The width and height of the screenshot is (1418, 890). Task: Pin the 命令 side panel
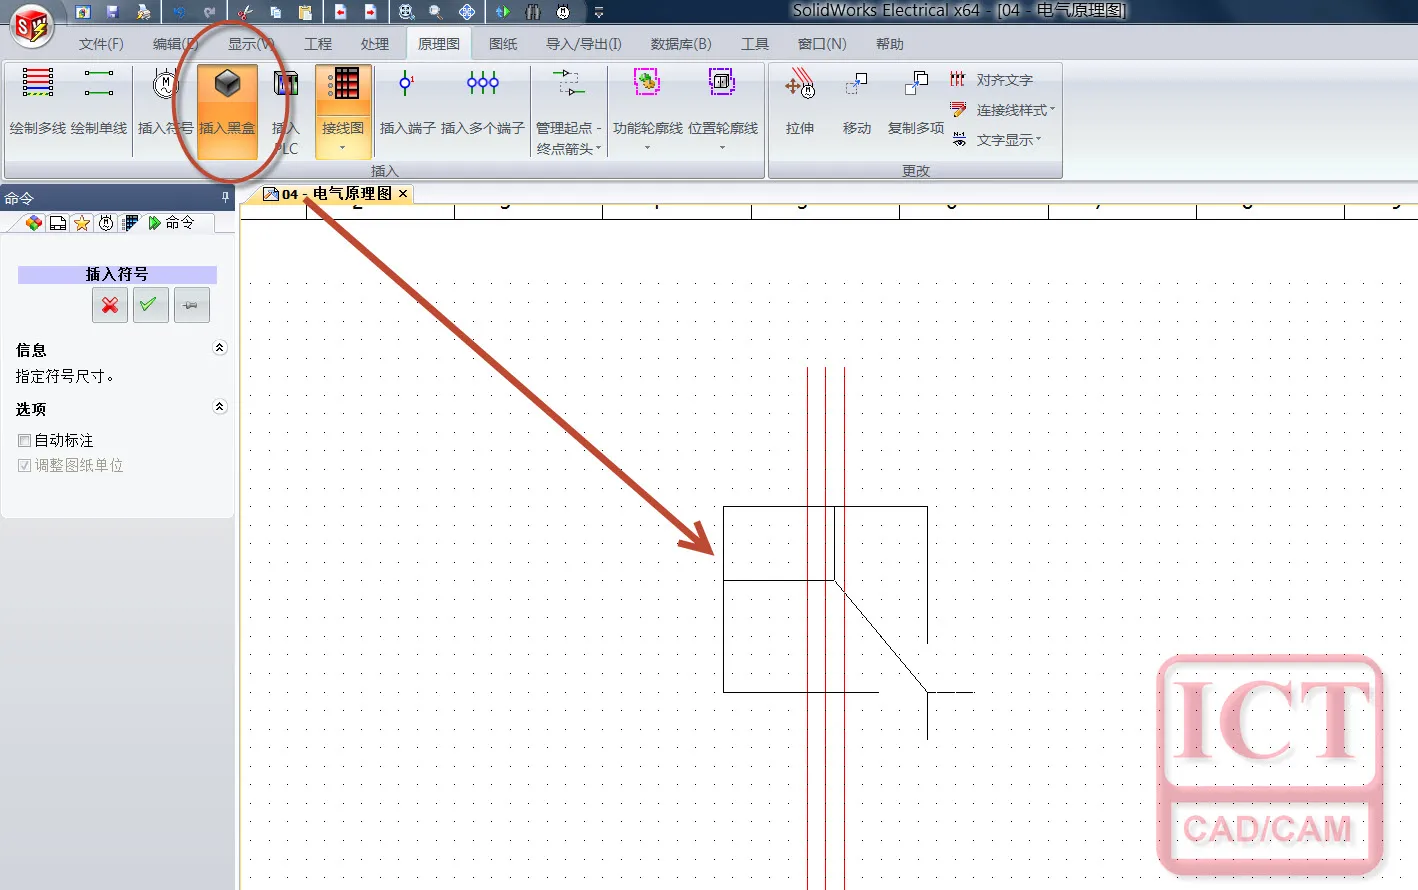(225, 198)
